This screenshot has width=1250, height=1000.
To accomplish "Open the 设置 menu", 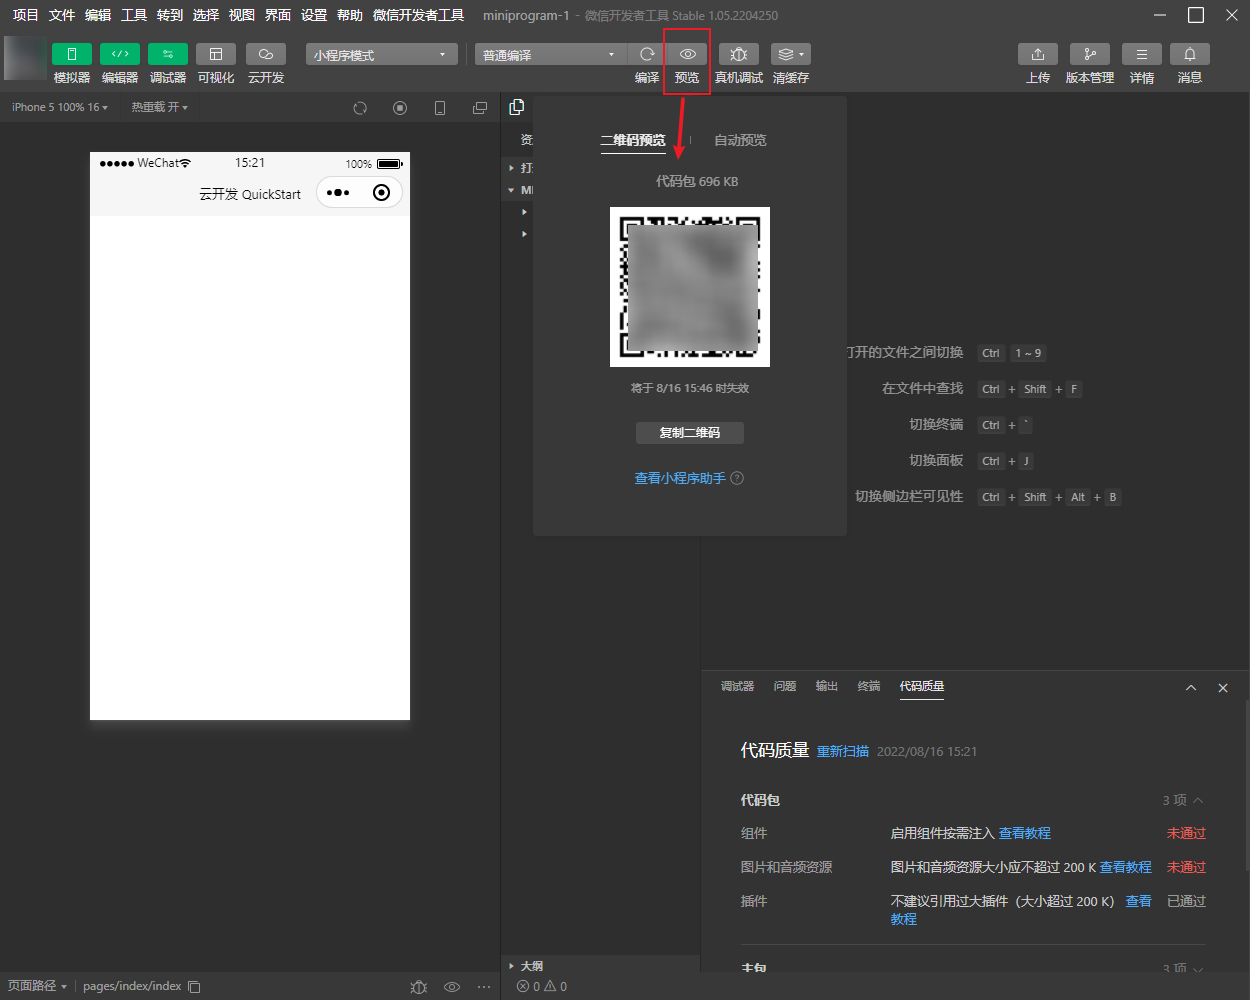I will [314, 15].
